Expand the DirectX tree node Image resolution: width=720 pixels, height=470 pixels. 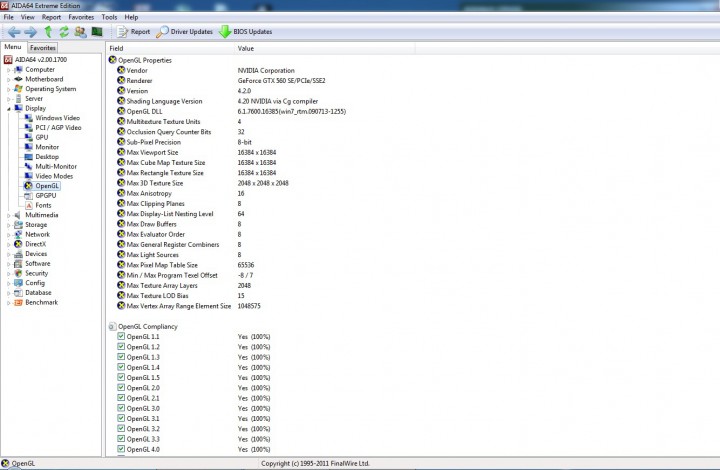pyautogui.click(x=8, y=244)
